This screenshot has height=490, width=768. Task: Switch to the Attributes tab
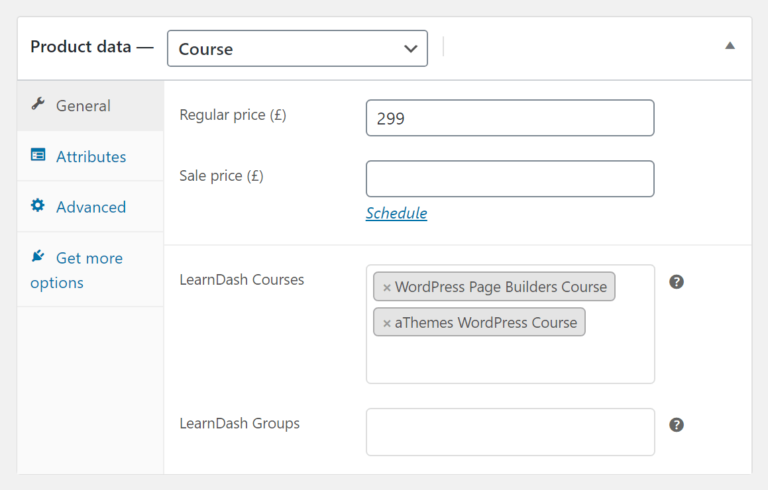pos(91,156)
